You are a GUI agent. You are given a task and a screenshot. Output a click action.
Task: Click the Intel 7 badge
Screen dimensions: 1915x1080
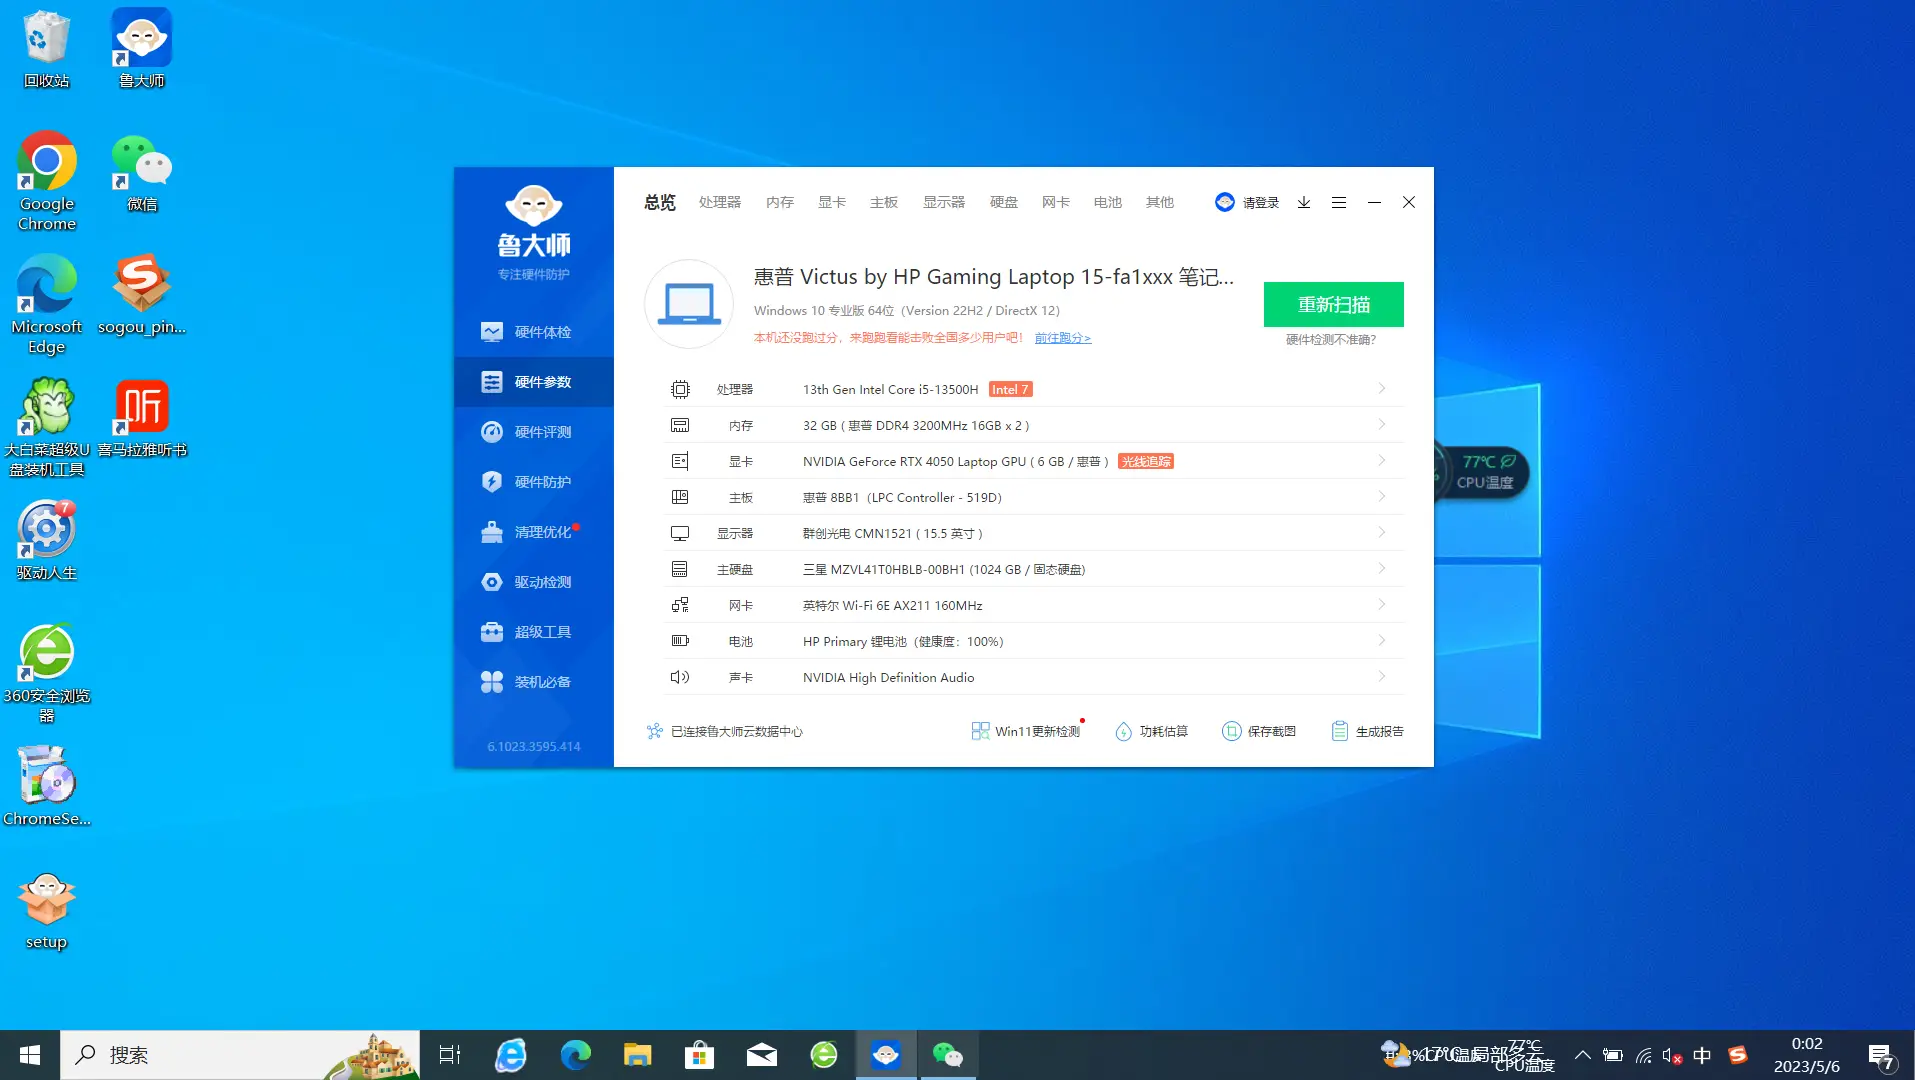(x=1010, y=389)
